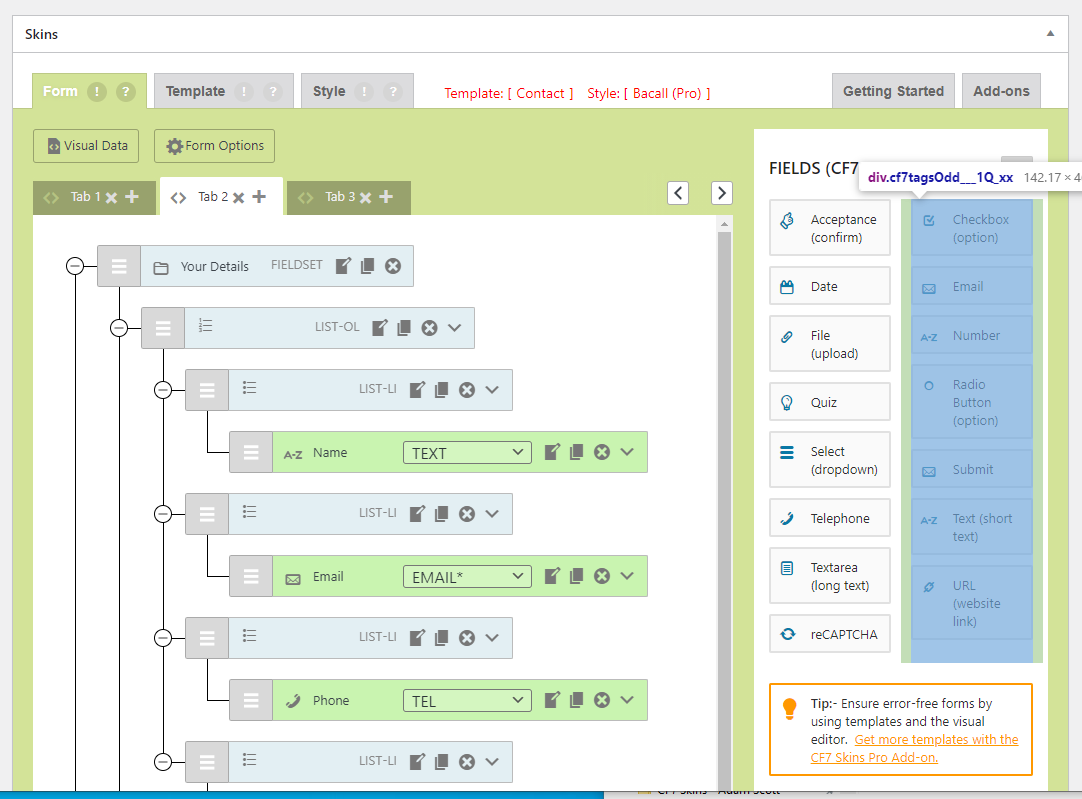1082x799 pixels.
Task: Add the Telephone field from fields panel
Action: (x=829, y=518)
